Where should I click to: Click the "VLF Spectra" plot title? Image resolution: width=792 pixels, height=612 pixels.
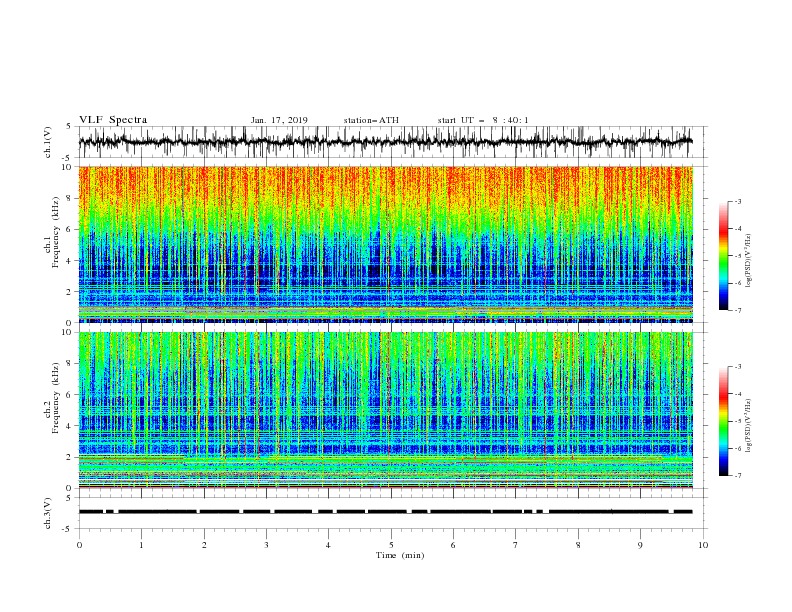(113, 120)
